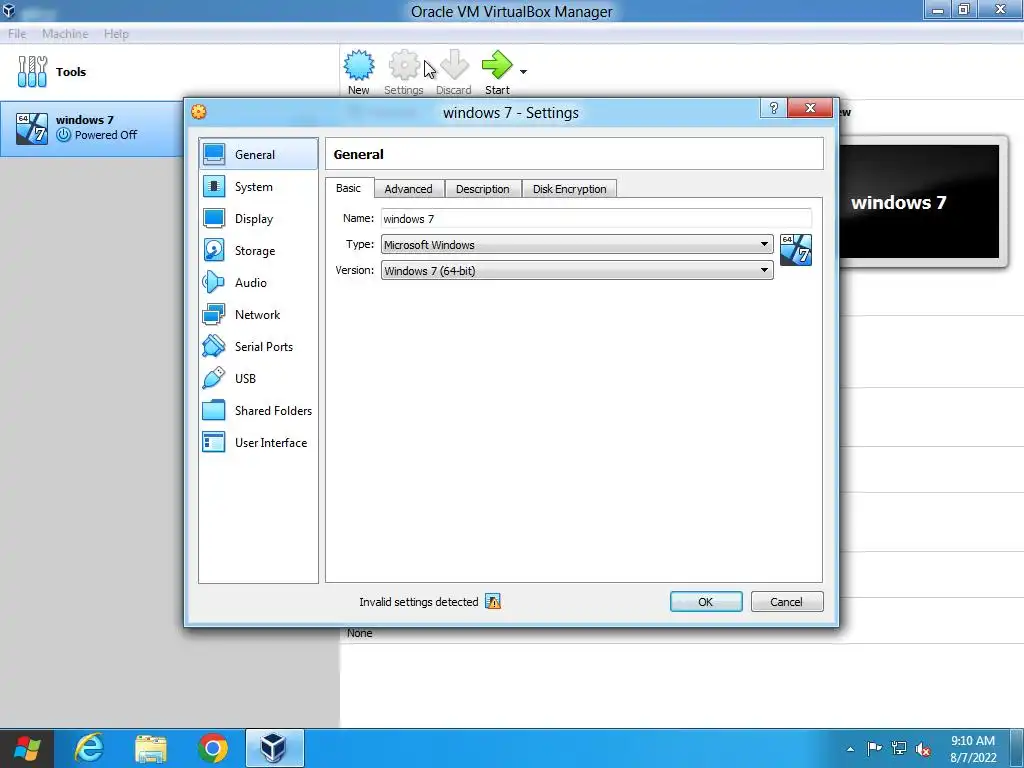
Task: Click the help question mark button
Action: [x=773, y=108]
